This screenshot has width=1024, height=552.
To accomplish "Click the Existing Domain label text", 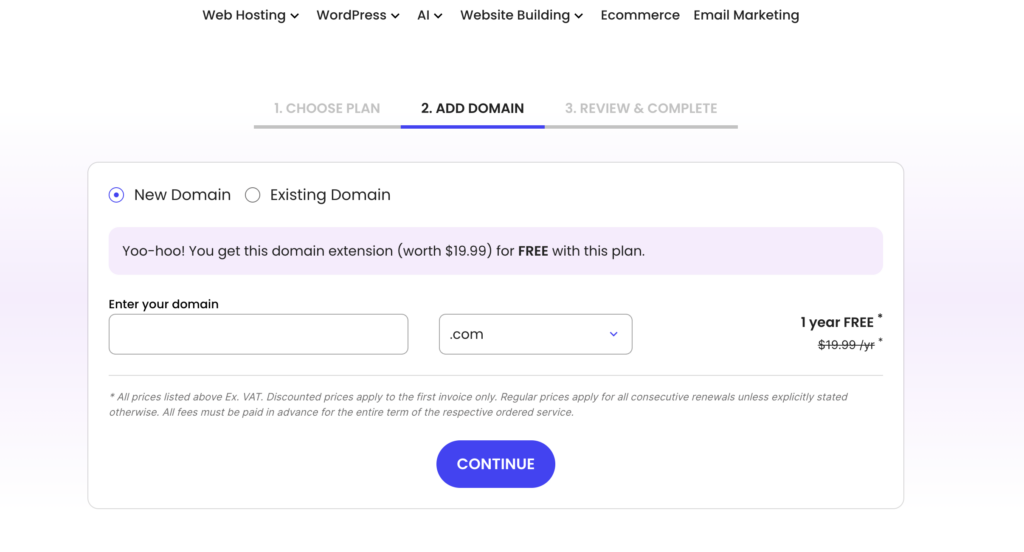I will (330, 195).
